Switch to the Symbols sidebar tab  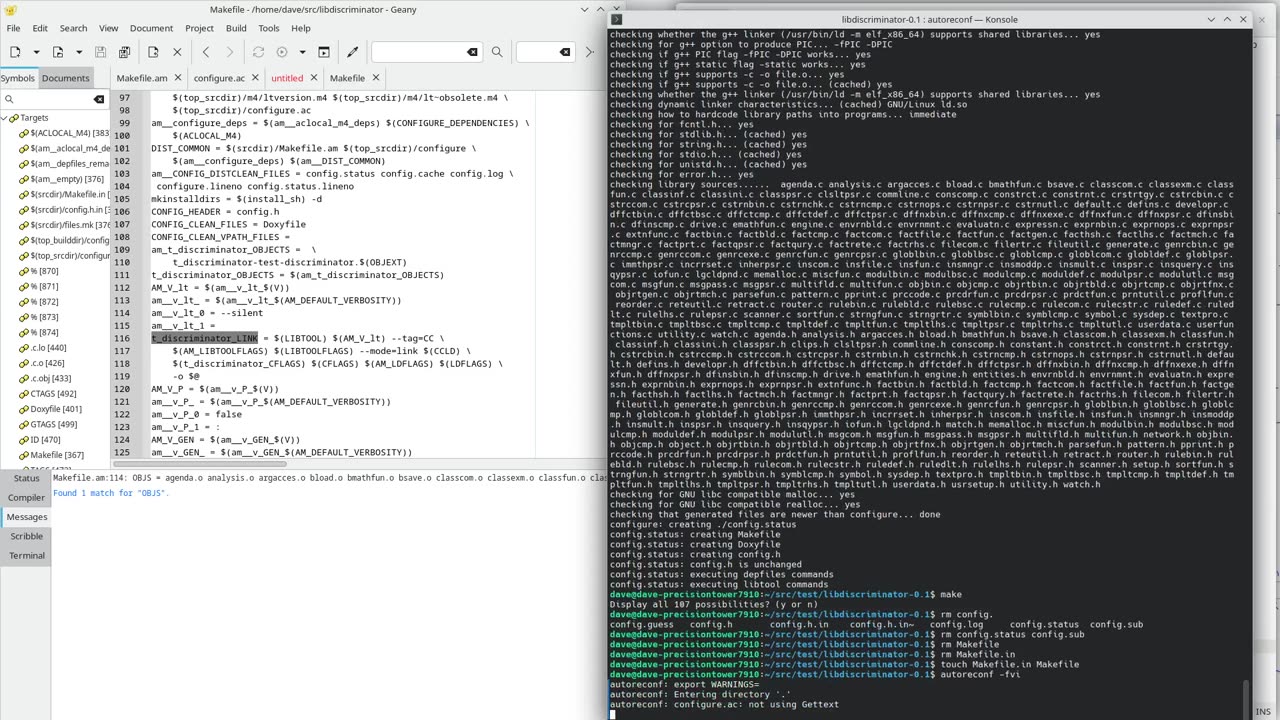coord(17,78)
